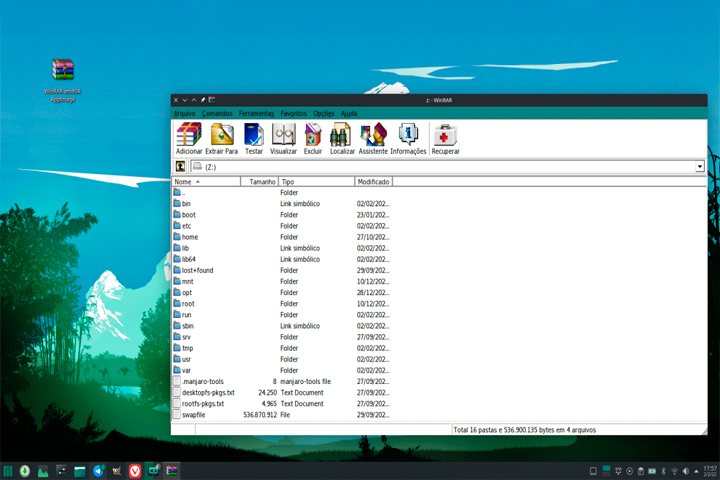Sort by the Nome column header
The image size is (720, 480).
[x=206, y=182]
